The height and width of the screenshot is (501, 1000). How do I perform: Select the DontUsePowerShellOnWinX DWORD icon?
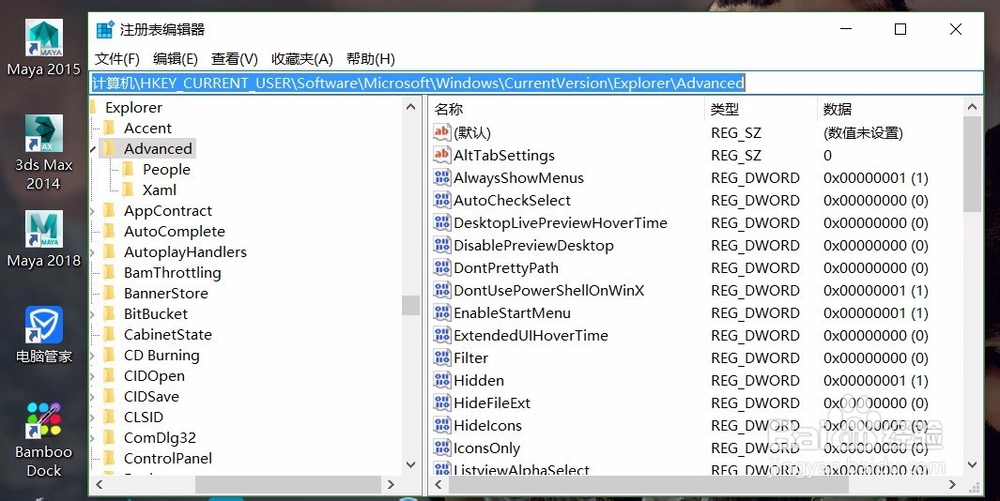pos(441,290)
